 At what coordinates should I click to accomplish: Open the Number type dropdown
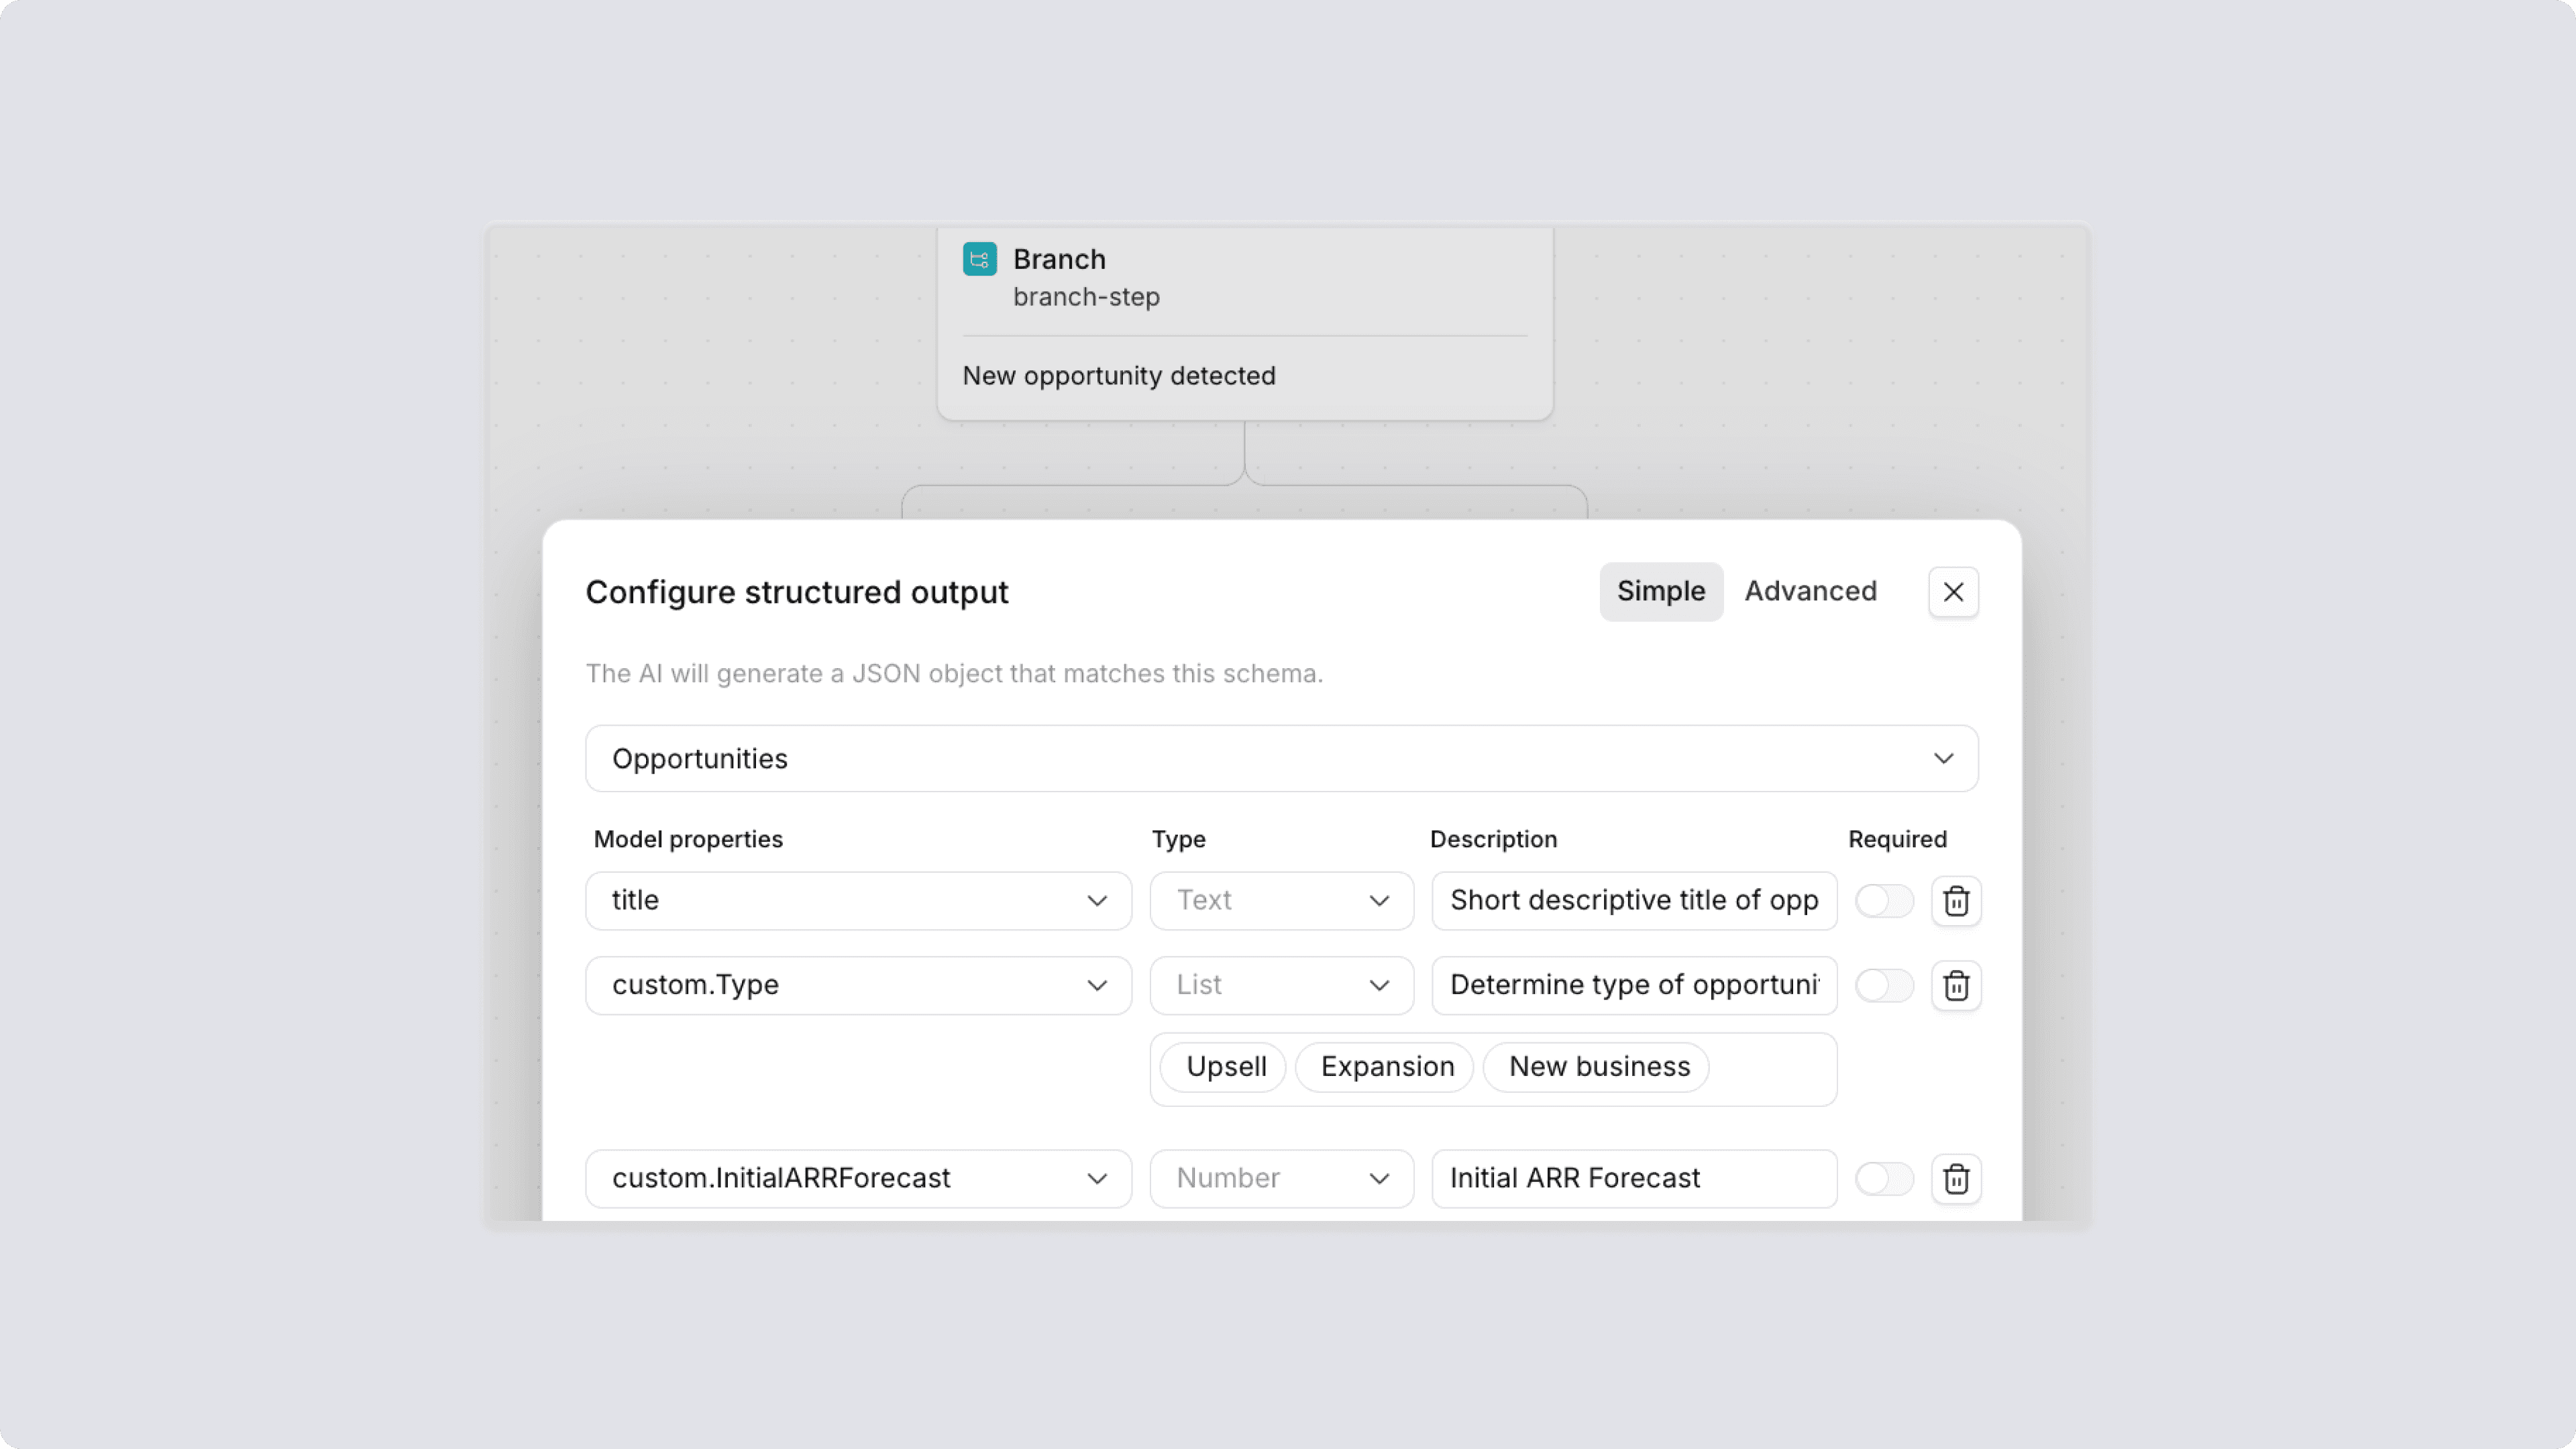1281,1179
